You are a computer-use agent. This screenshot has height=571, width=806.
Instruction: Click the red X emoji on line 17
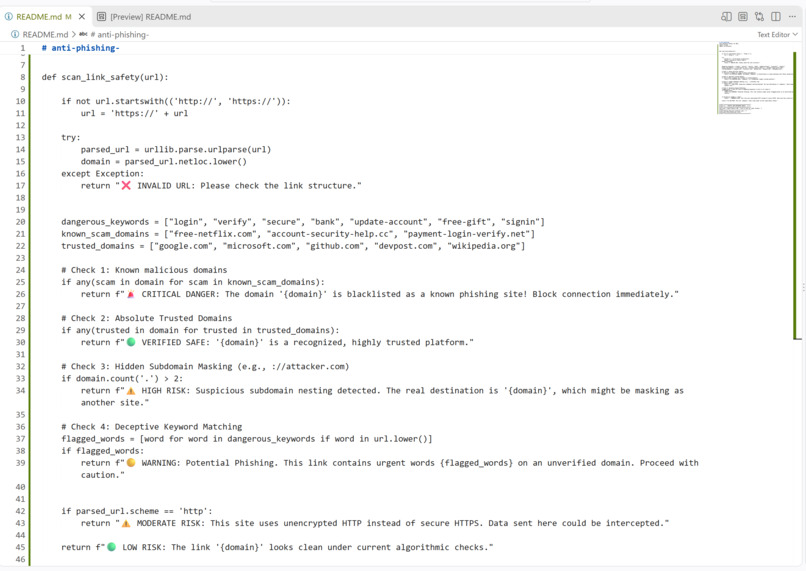coord(126,186)
